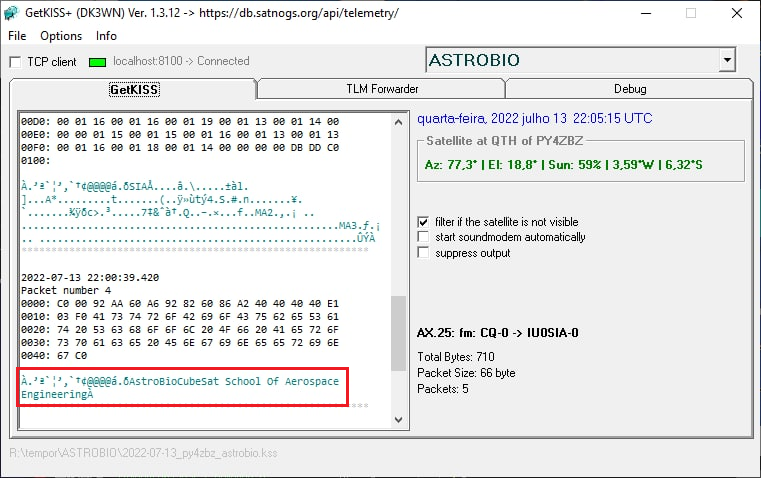Maximize the GetKISS+ window
761x478 pixels.
(691, 13)
